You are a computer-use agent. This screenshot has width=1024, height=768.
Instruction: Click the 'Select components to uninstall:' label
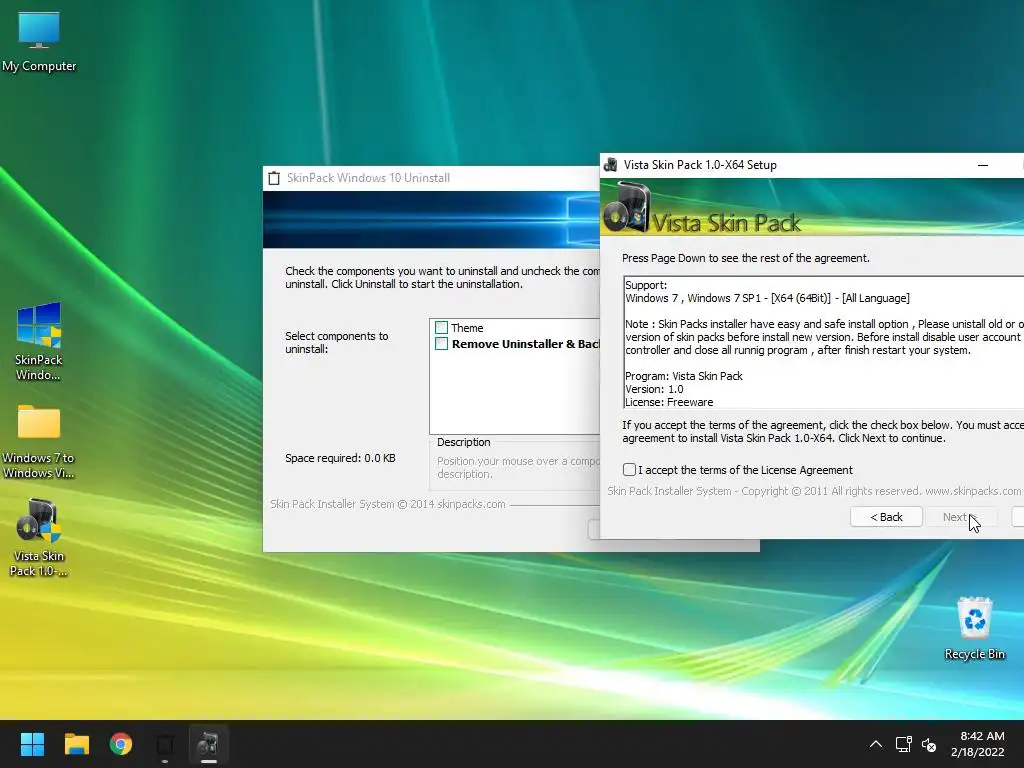(337, 342)
